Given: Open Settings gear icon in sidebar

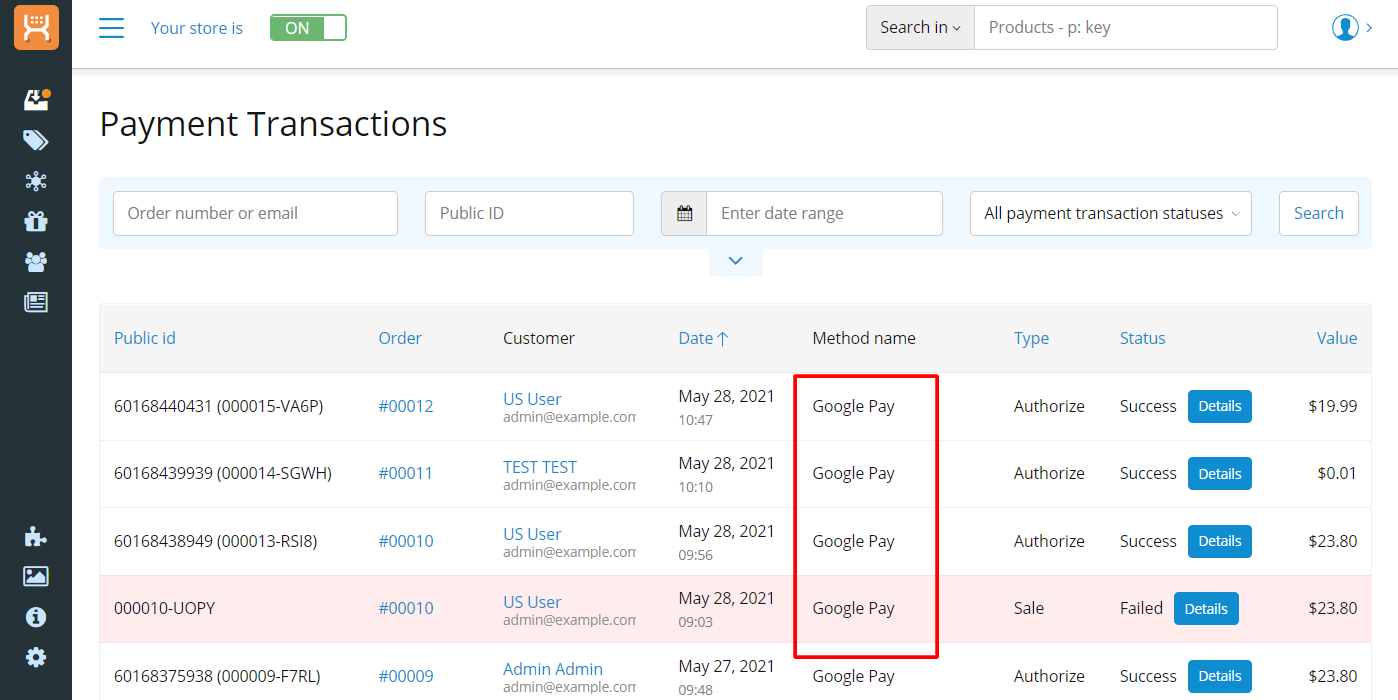Looking at the screenshot, I should [36, 657].
